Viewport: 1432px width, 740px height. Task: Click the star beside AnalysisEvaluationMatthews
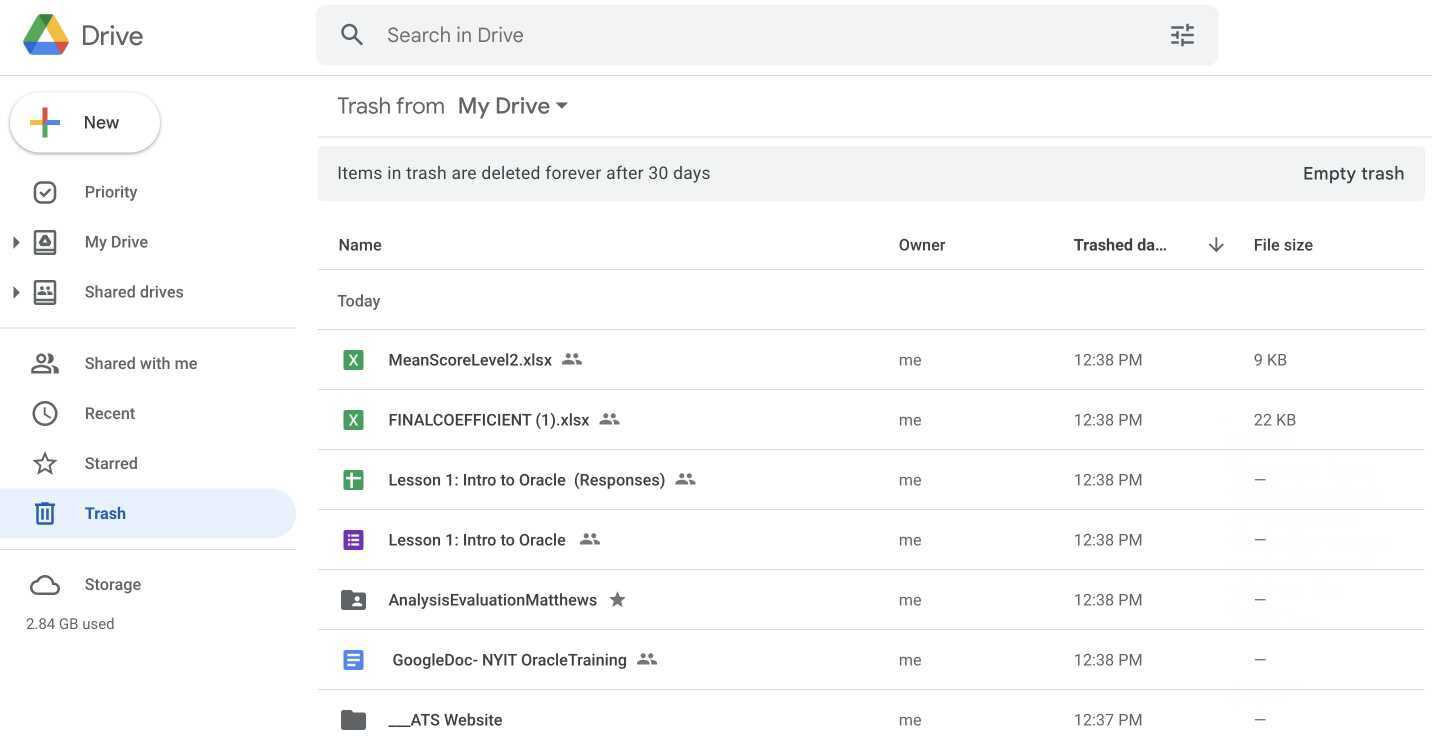[x=617, y=600]
